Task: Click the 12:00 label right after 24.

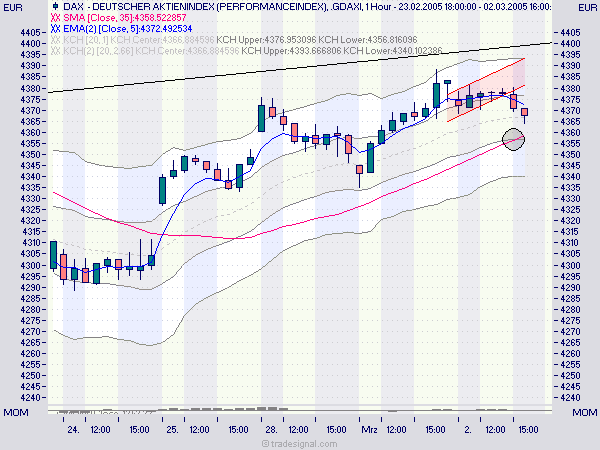Action: tap(100, 430)
